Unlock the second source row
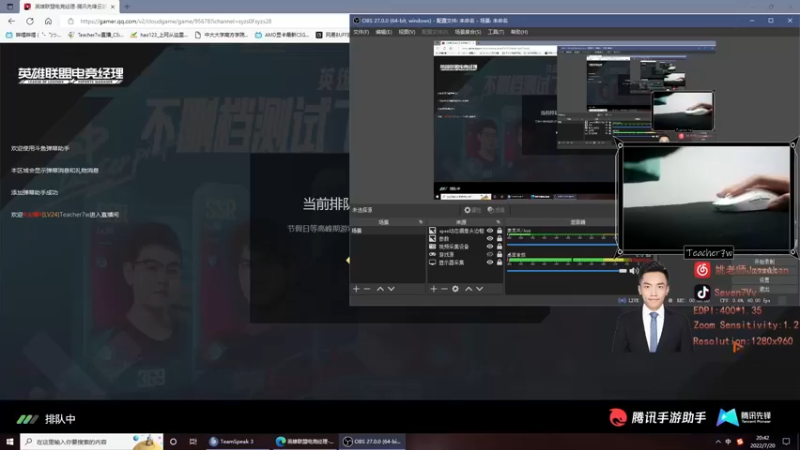The image size is (800, 450). (499, 239)
